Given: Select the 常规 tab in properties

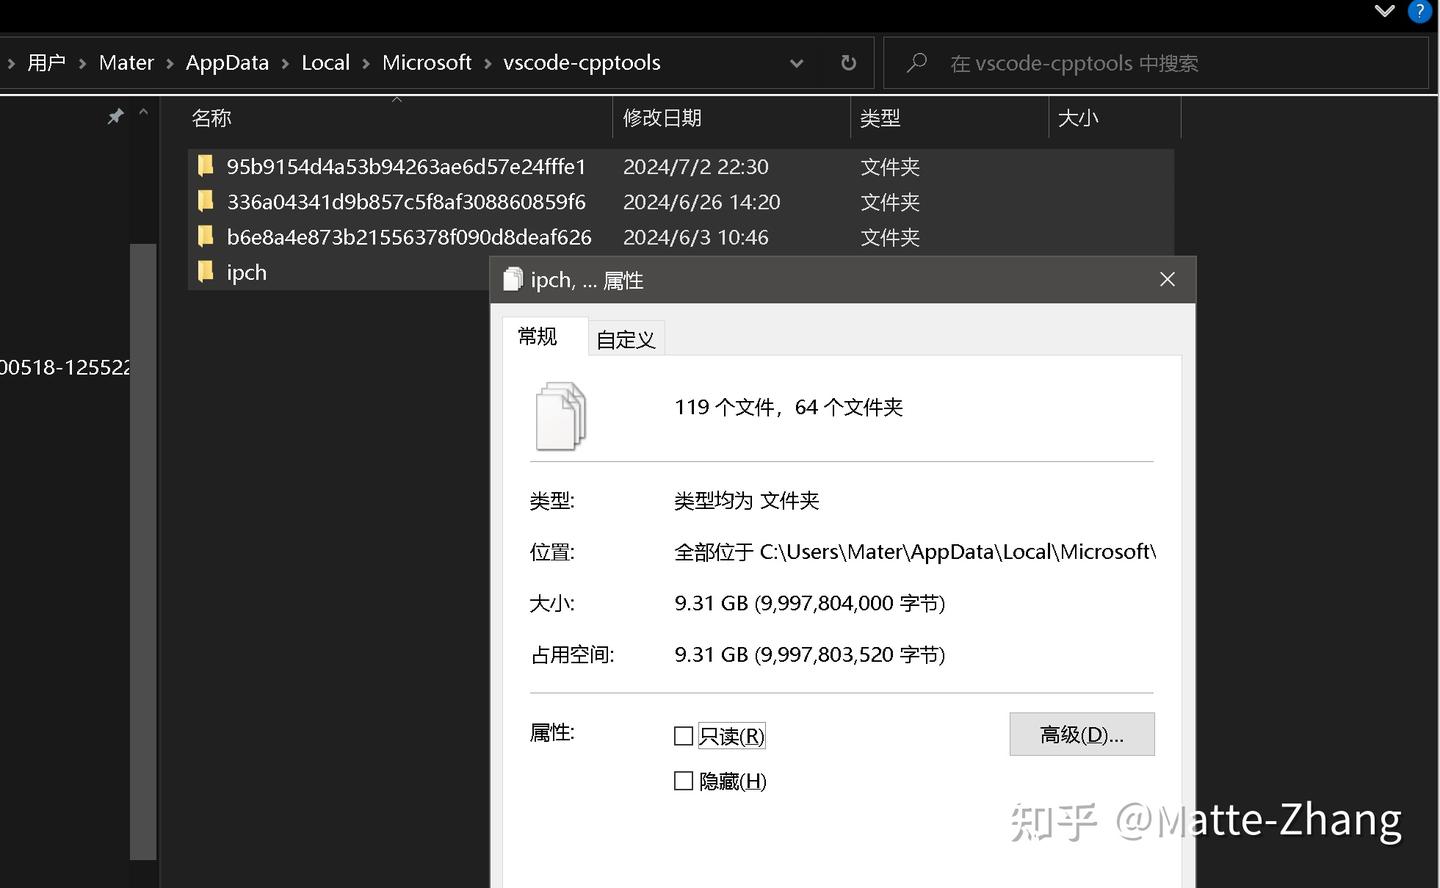Looking at the screenshot, I should click(537, 336).
